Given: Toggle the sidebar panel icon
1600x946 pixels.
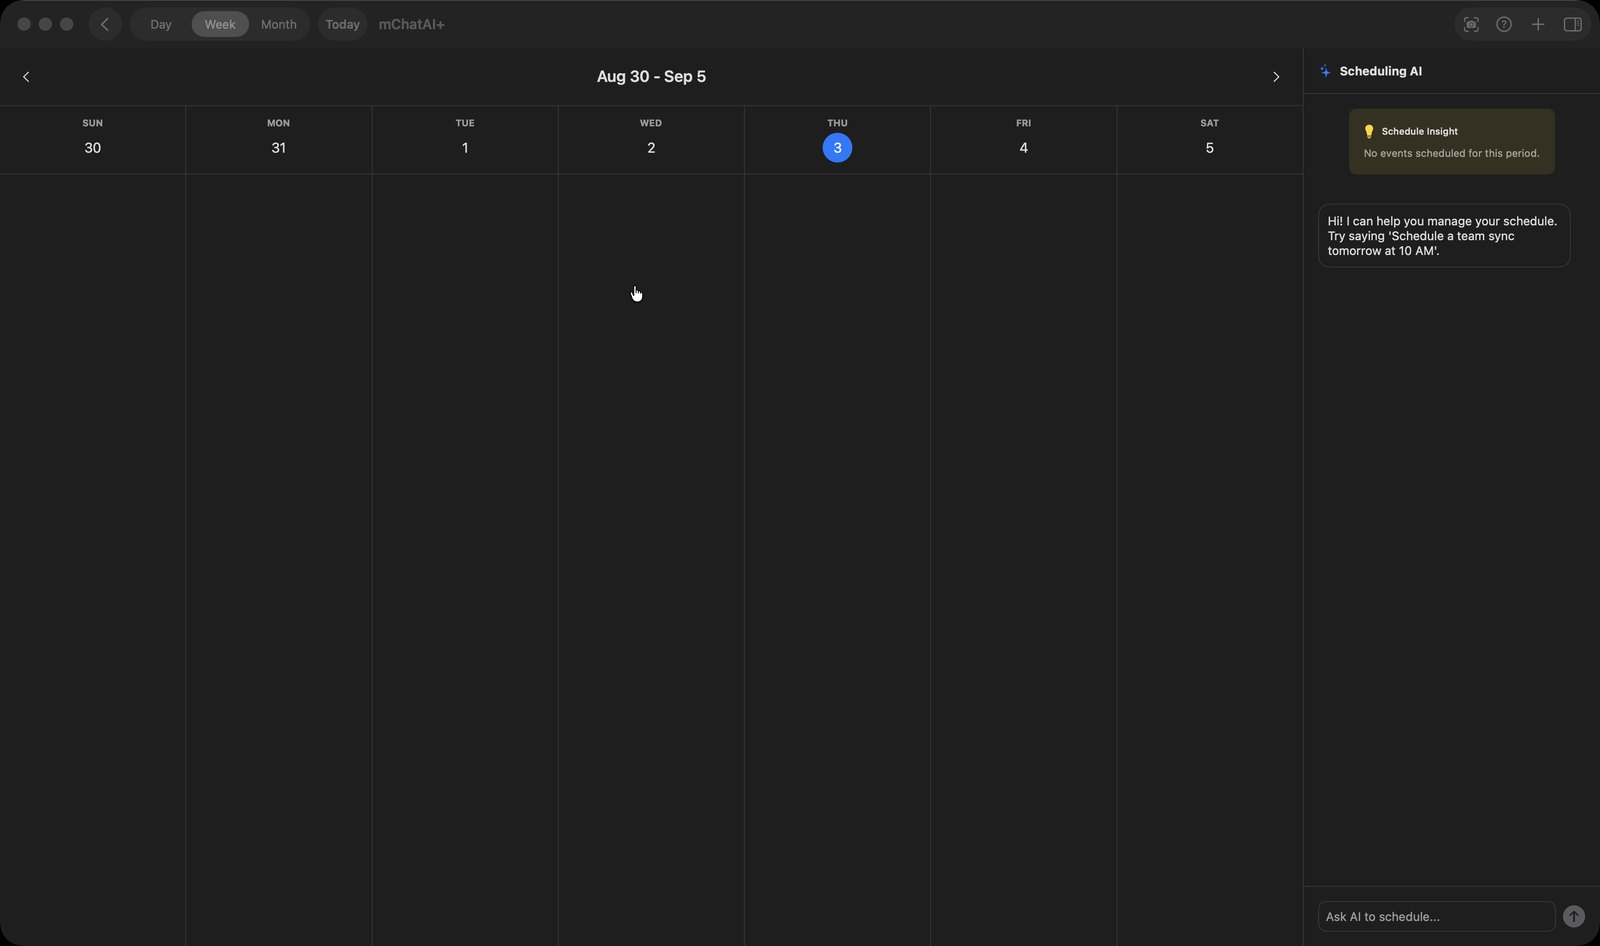Looking at the screenshot, I should [1573, 24].
